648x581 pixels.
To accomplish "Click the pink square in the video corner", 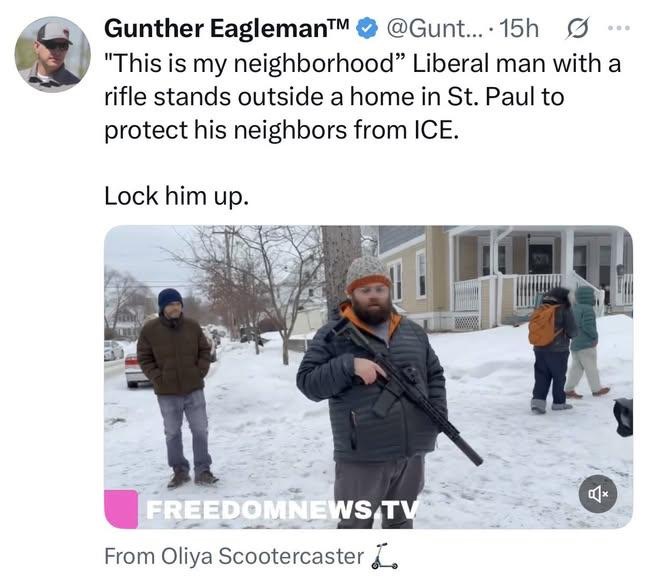I will coord(121,509).
